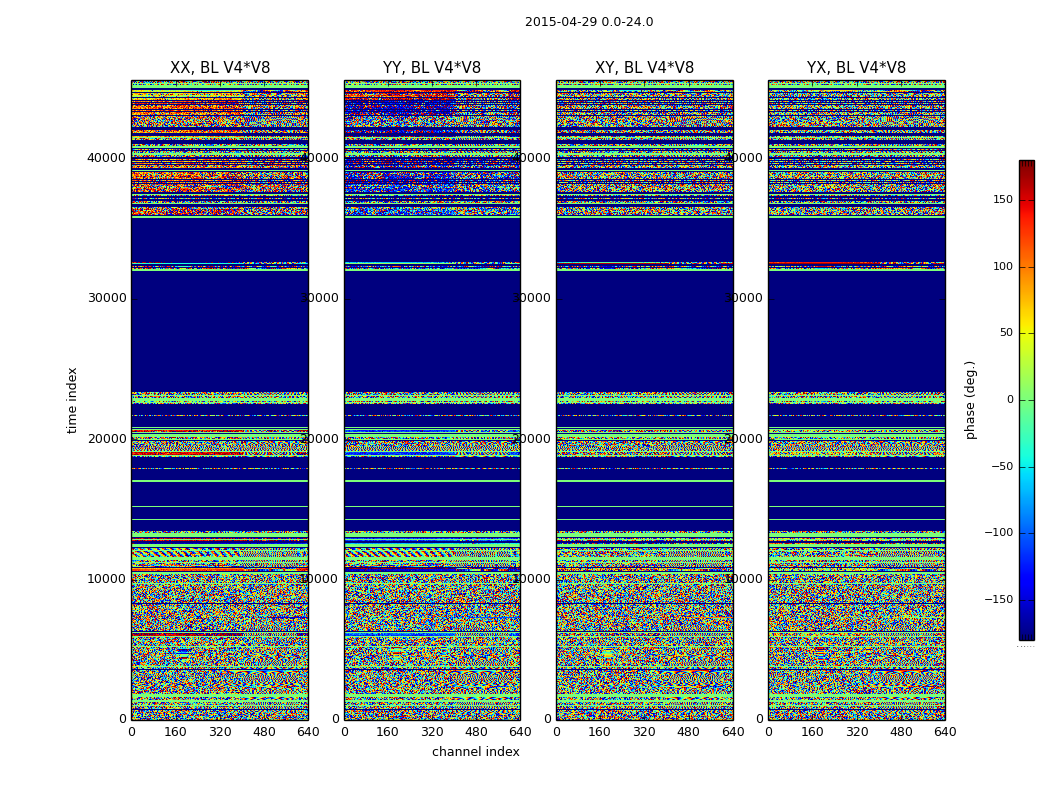This screenshot has width=1050, height=800.
Task: Click the 40000 tick left of XX plot
Action: coord(106,157)
